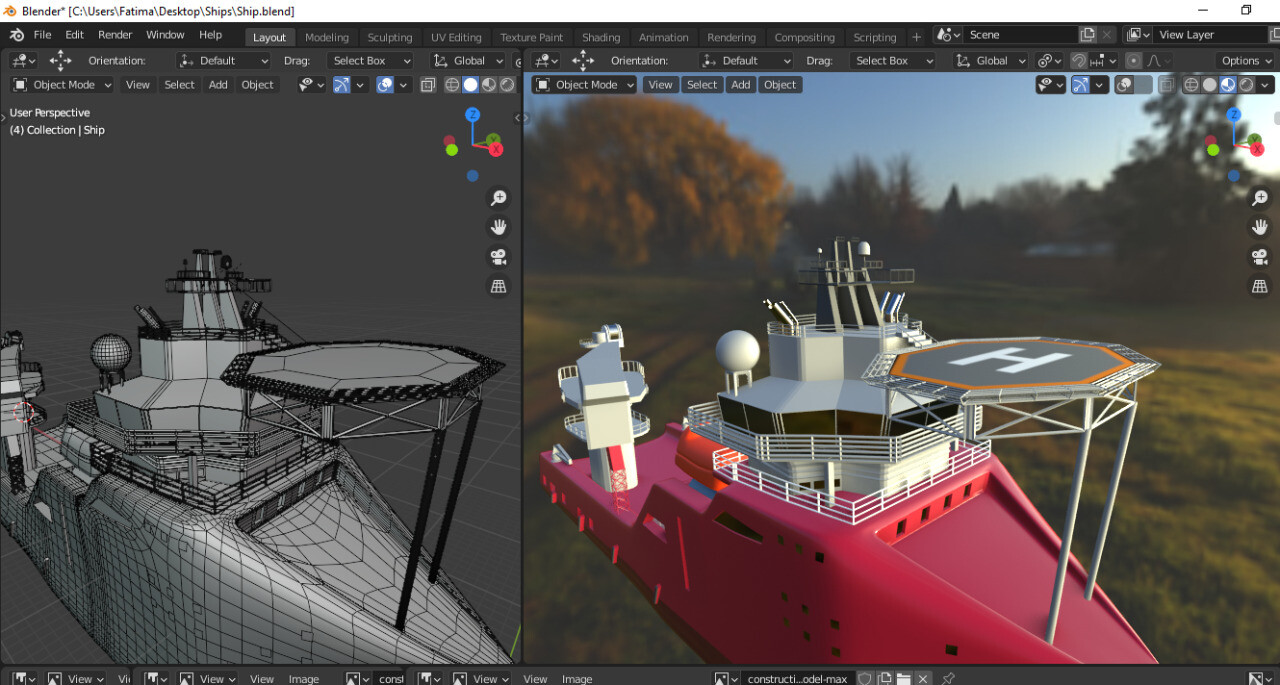Open the Render menu
Screen dimensions: 1280x685
(115, 35)
